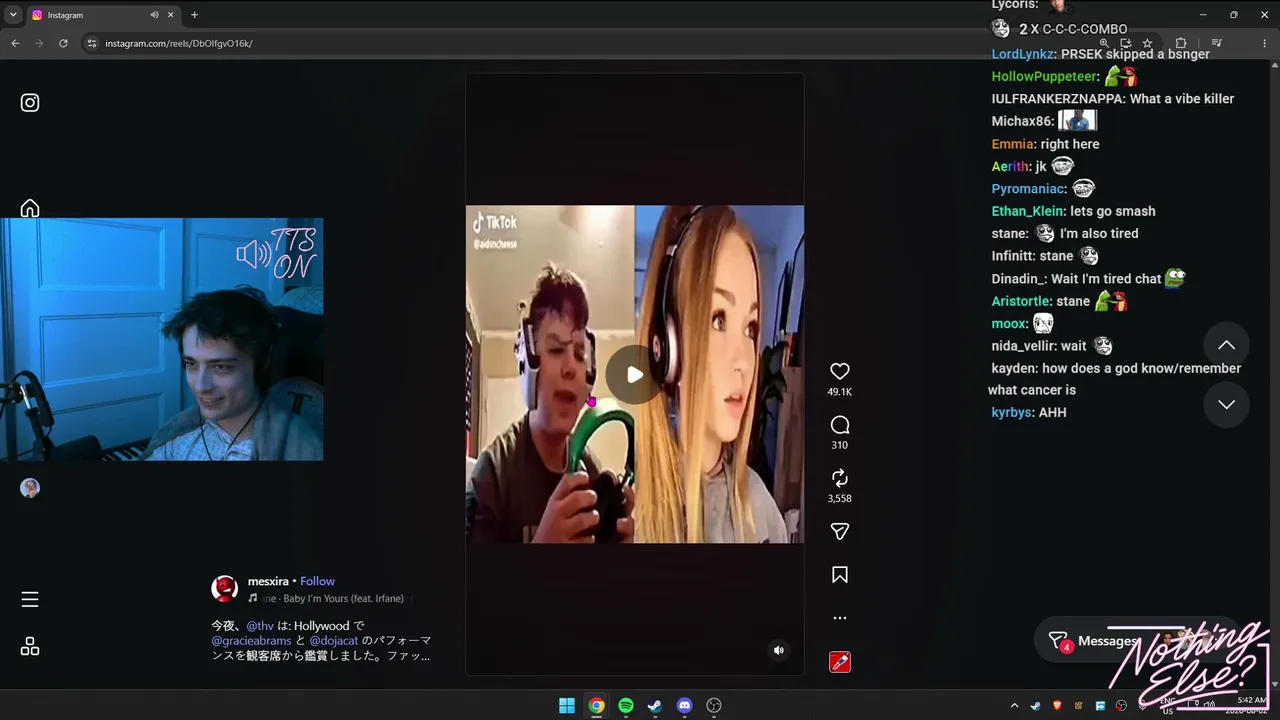Select the Instagram browser tab
1280x720 pixels.
(x=103, y=15)
